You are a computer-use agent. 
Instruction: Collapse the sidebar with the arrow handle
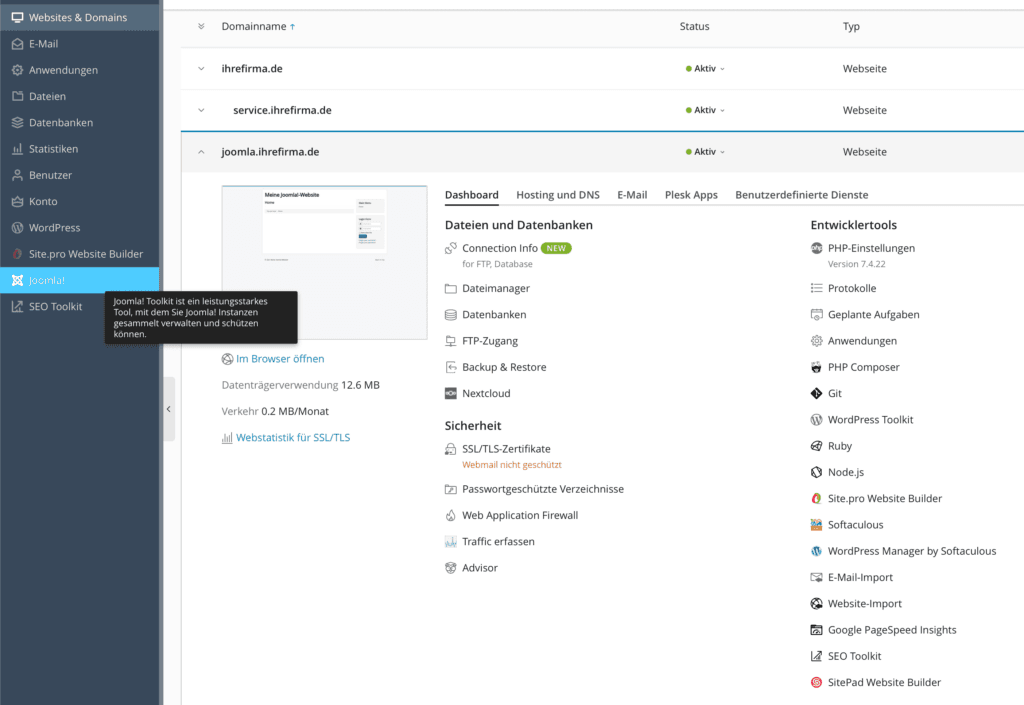click(168, 409)
